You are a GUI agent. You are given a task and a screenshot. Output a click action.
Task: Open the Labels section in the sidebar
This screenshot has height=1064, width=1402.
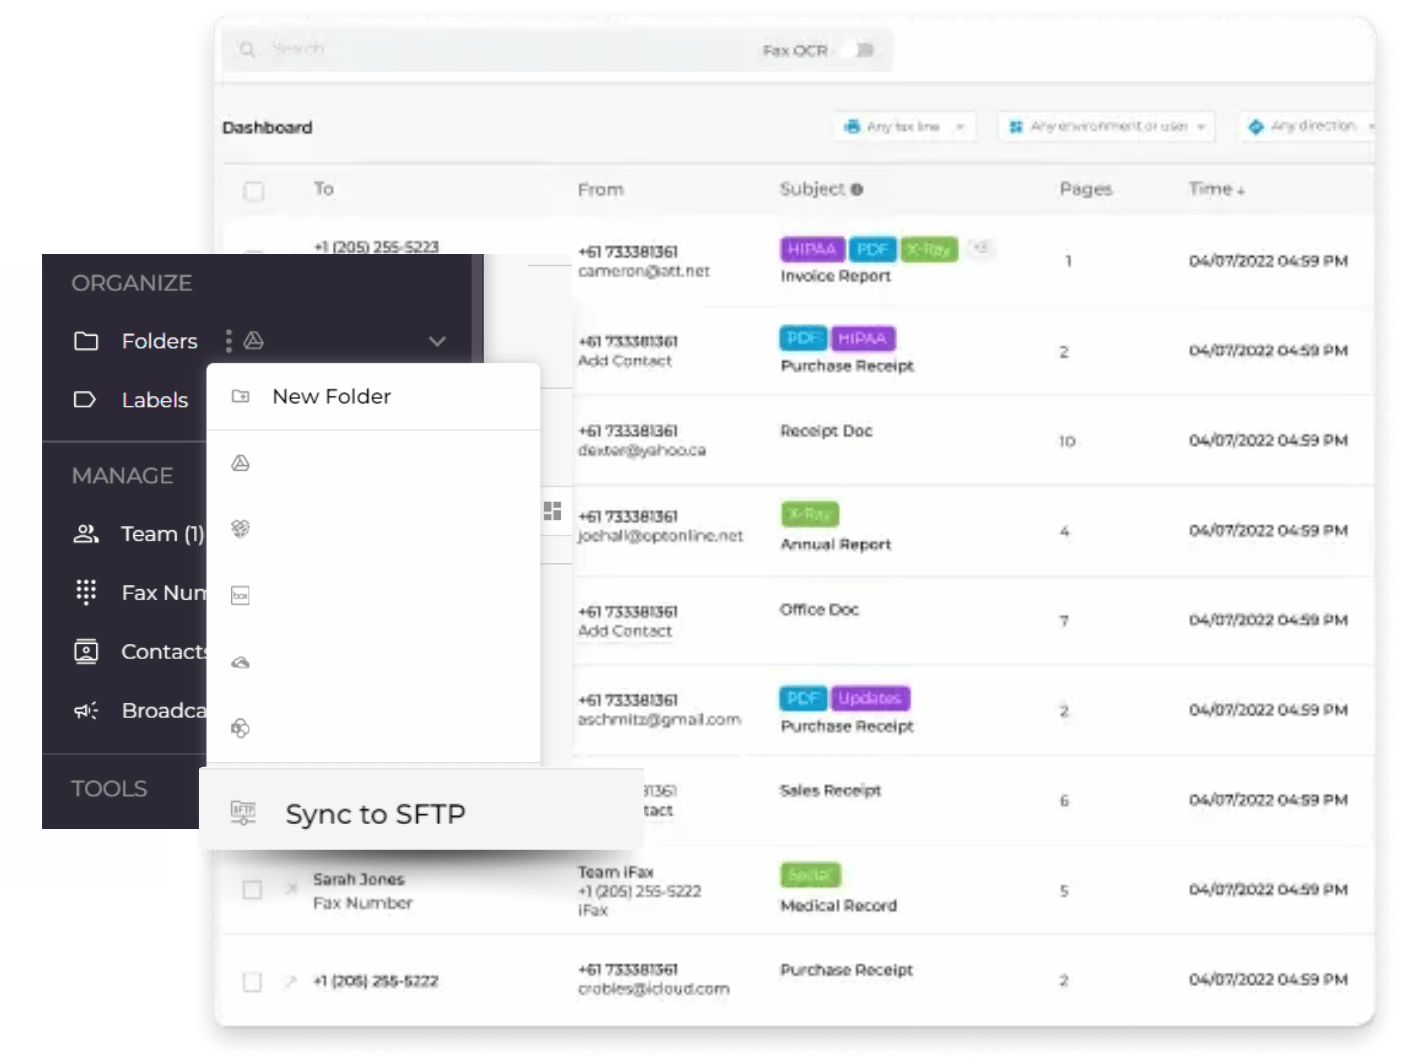click(x=154, y=399)
